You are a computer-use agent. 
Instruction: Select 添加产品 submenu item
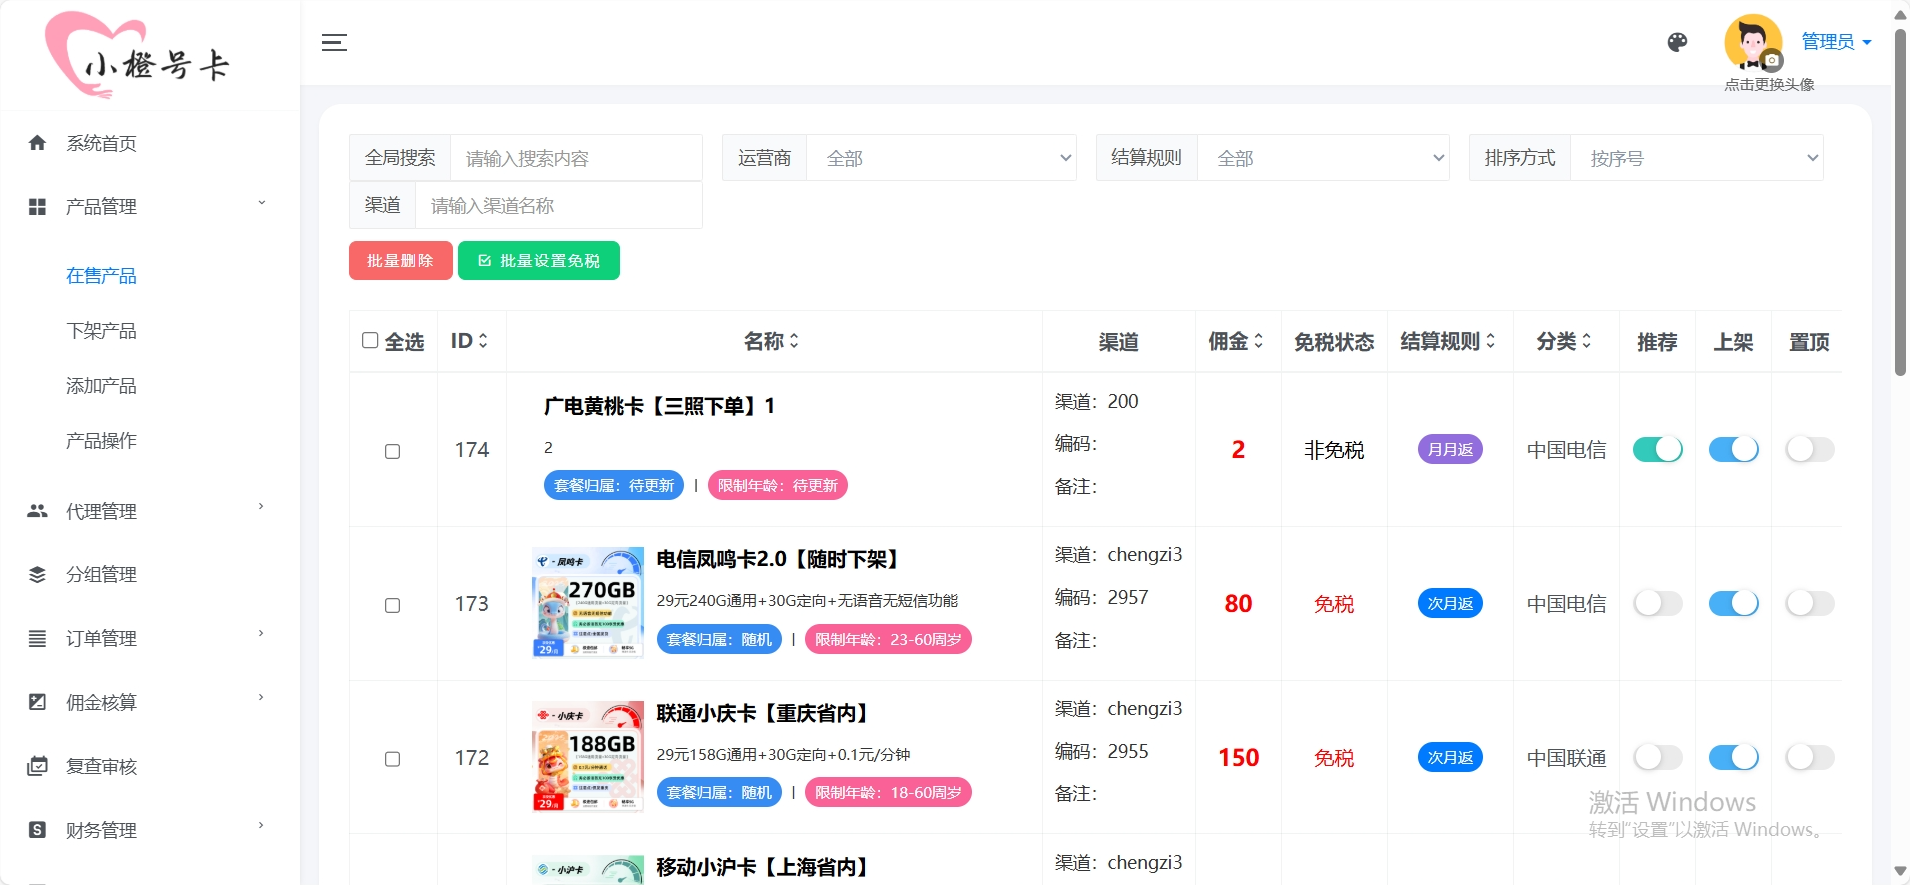tap(101, 386)
